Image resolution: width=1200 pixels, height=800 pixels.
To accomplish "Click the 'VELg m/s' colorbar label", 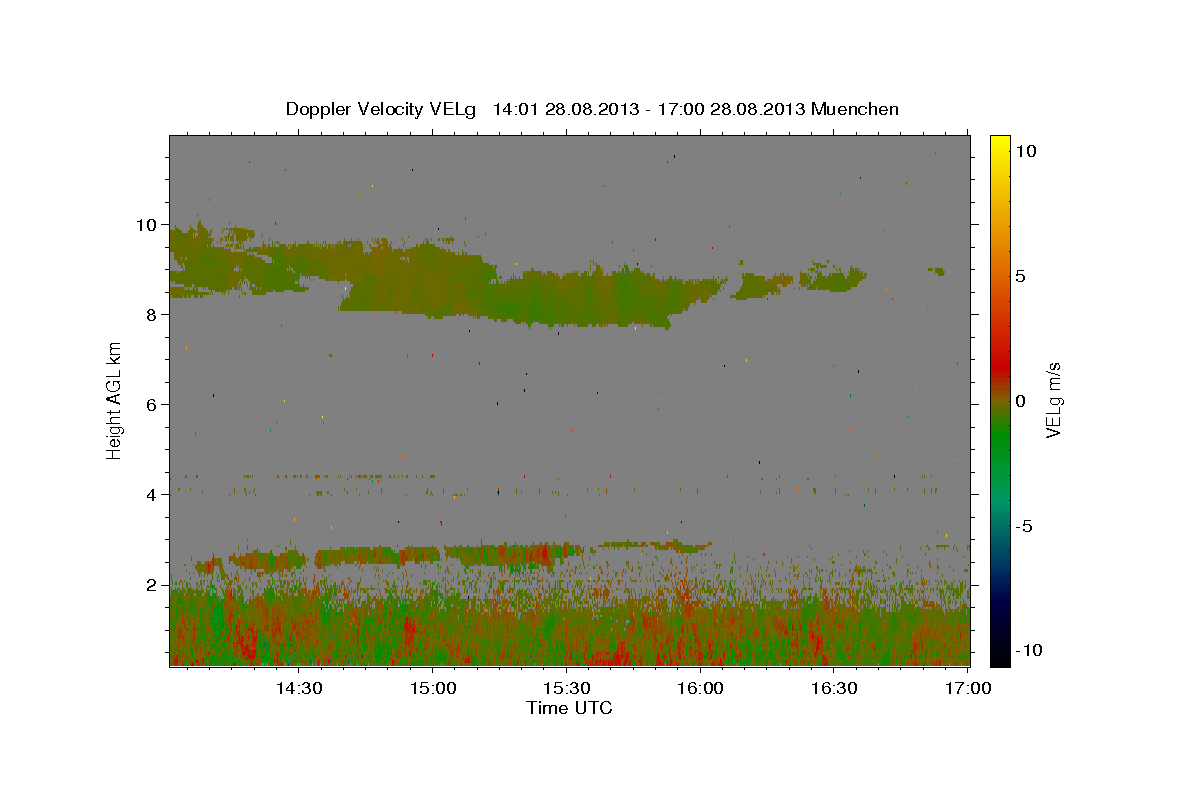I will [1053, 401].
